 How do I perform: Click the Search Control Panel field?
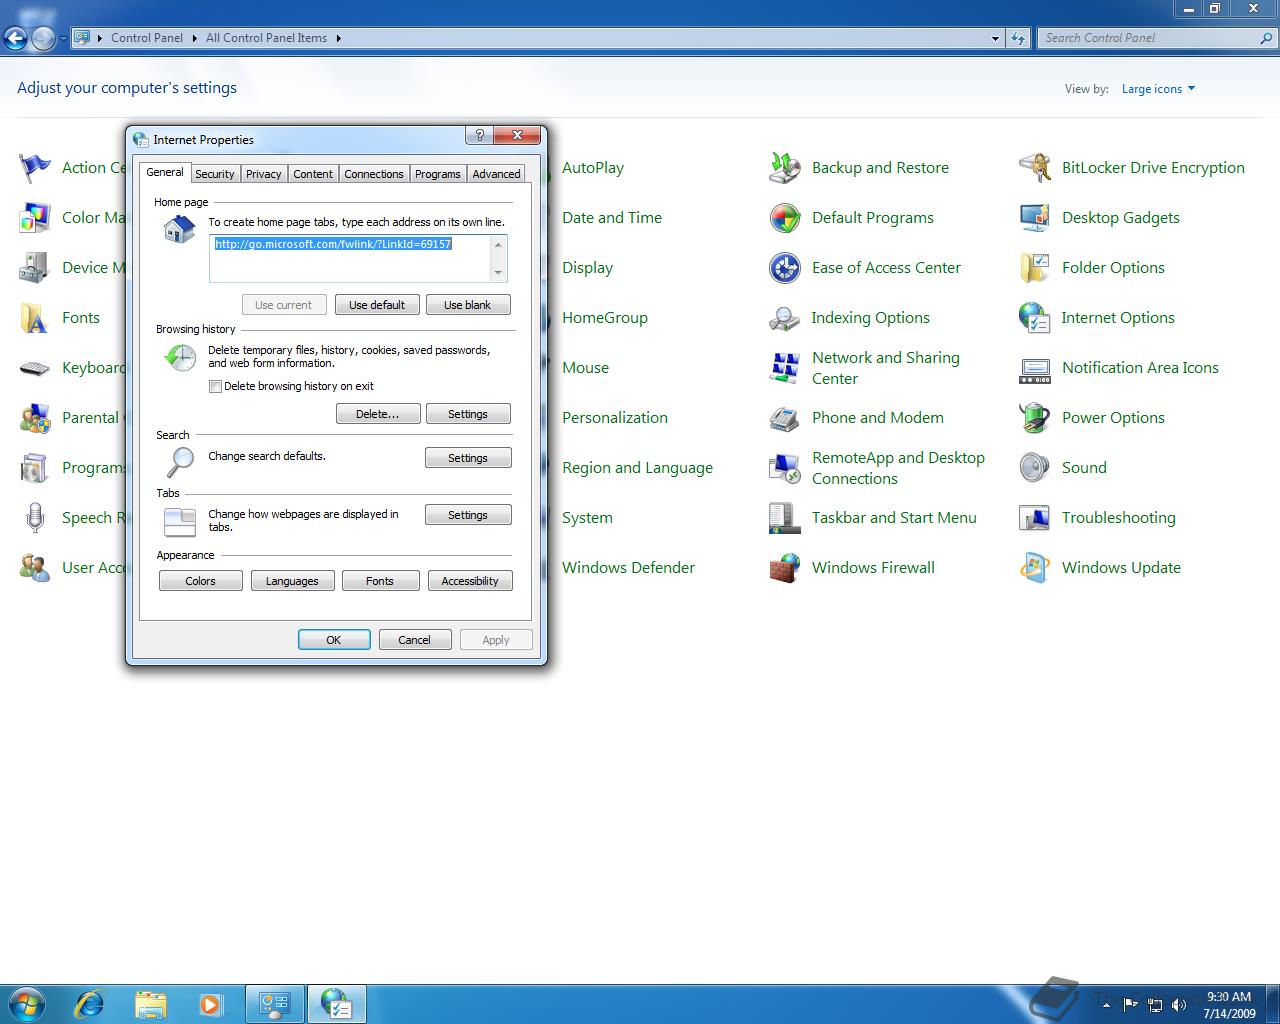1148,38
